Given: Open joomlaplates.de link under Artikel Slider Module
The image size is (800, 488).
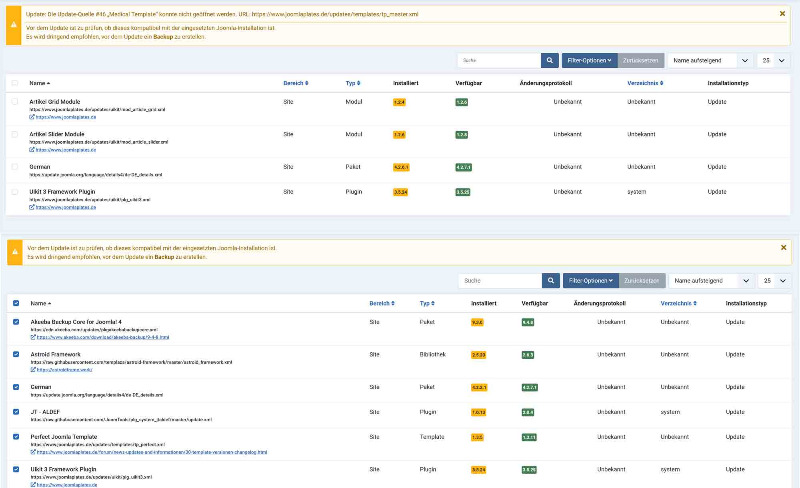Looking at the screenshot, I should pos(66,150).
